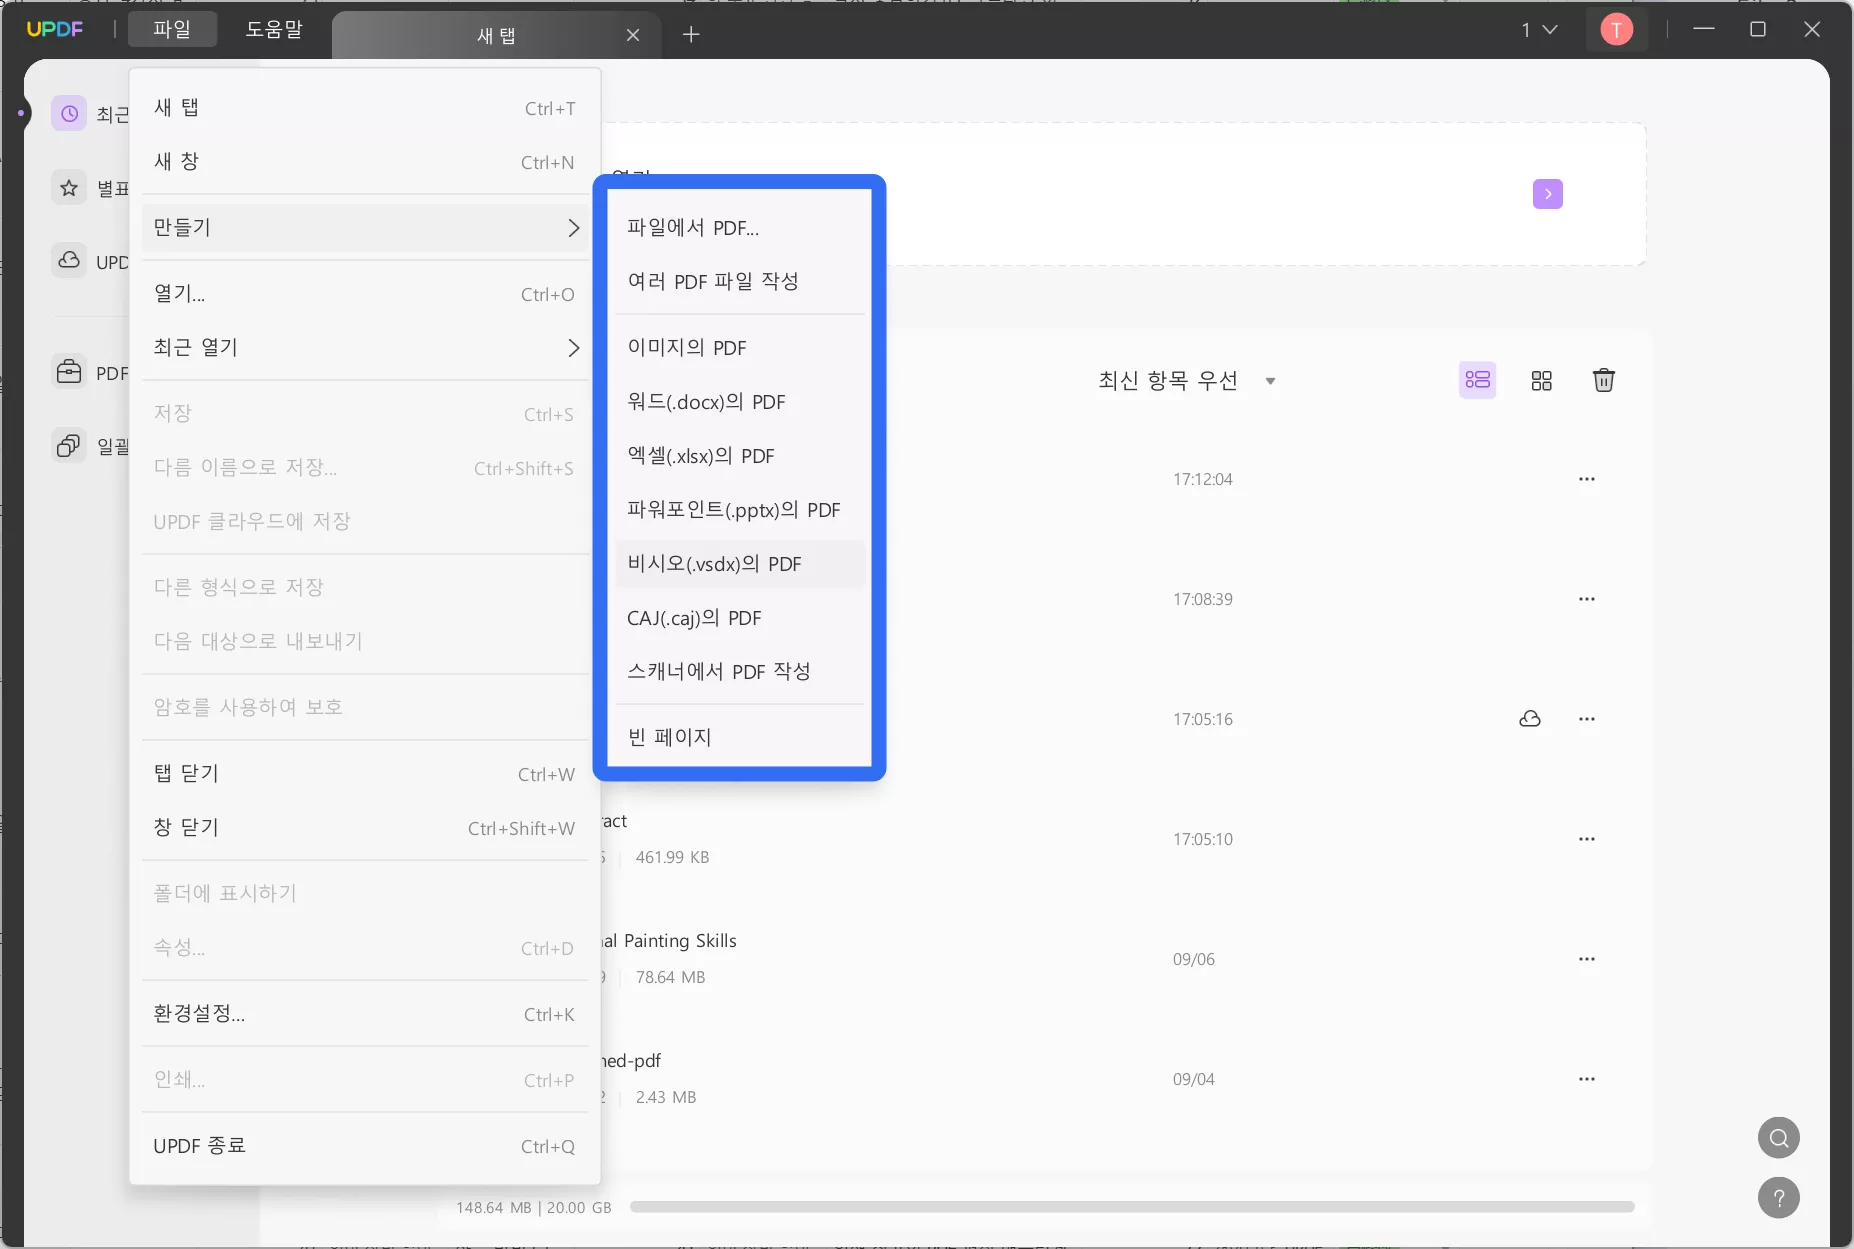Open more options for 09/04 file
Image resolution: width=1854 pixels, height=1249 pixels.
(x=1587, y=1079)
